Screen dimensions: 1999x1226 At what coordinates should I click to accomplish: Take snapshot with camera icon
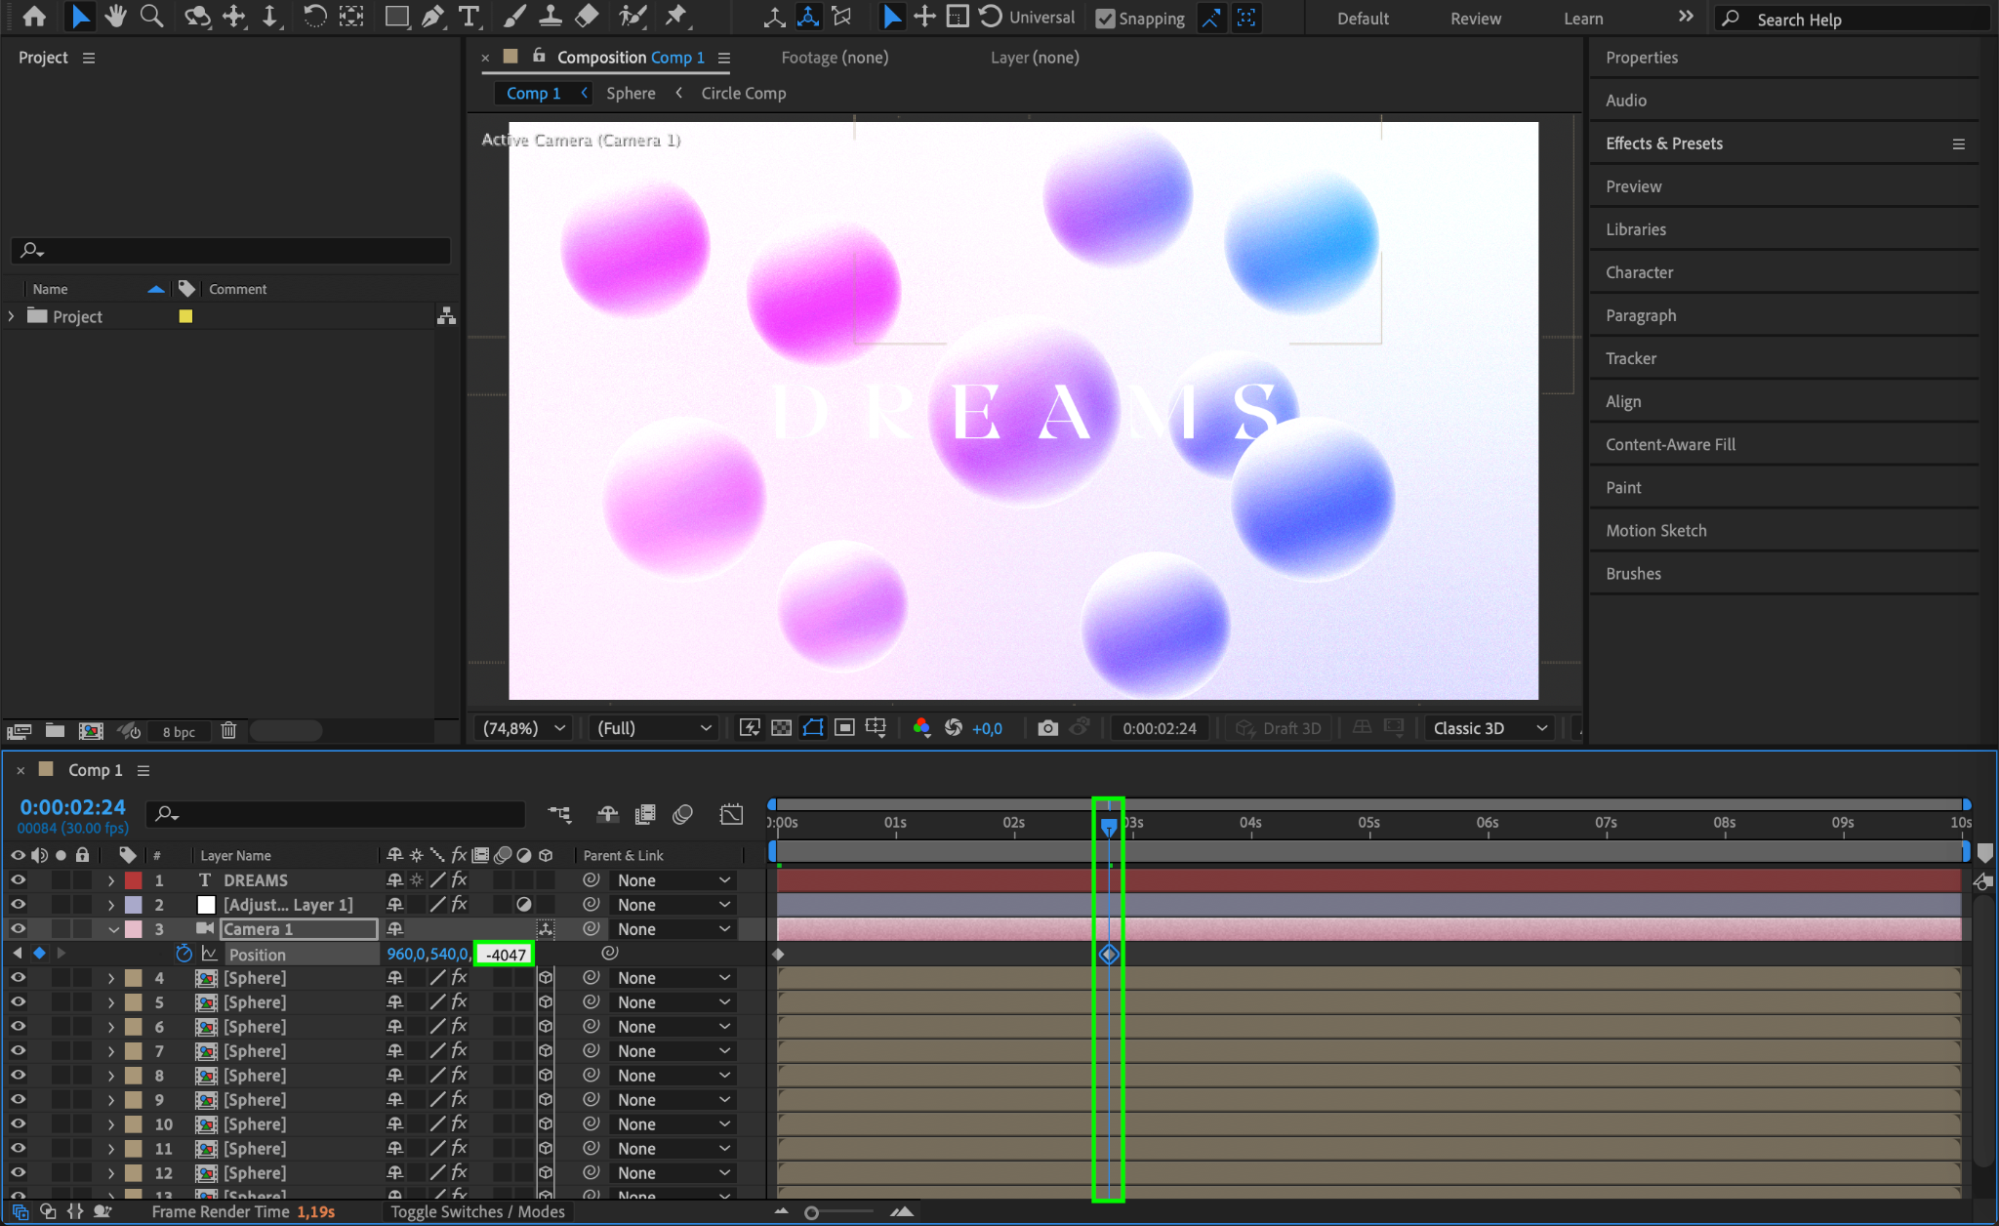click(1047, 728)
